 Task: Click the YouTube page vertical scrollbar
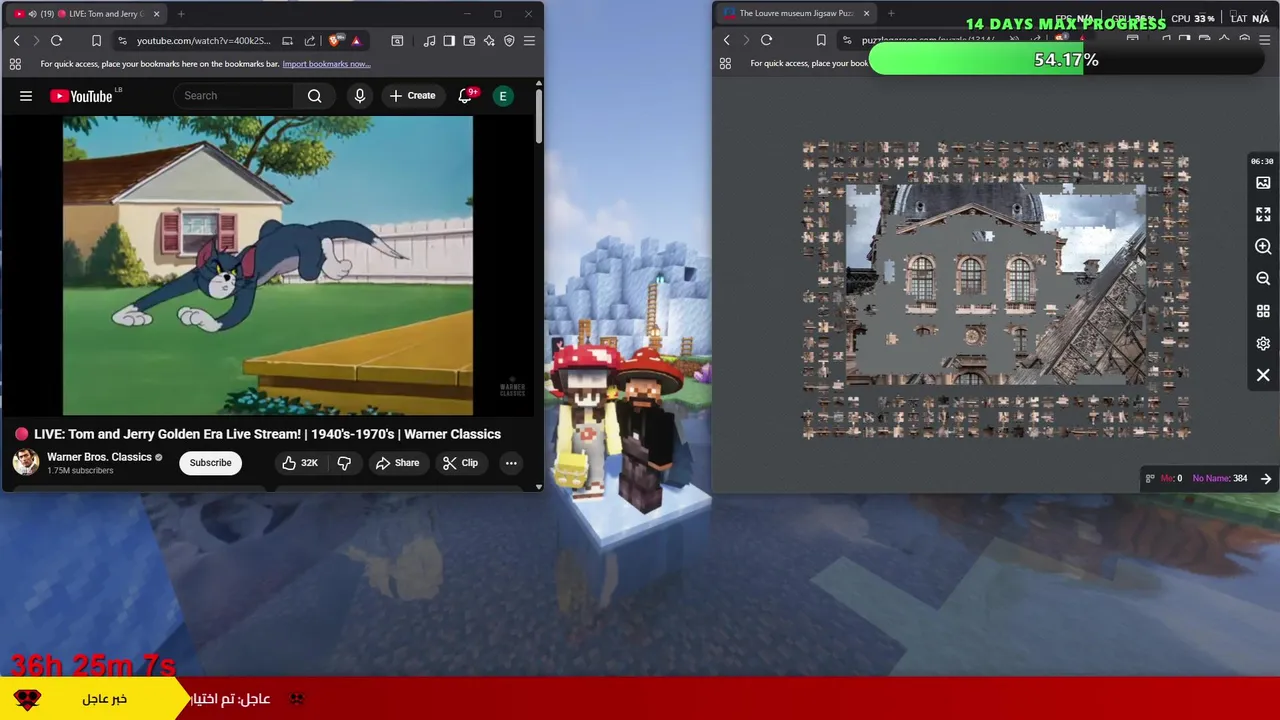(x=539, y=115)
